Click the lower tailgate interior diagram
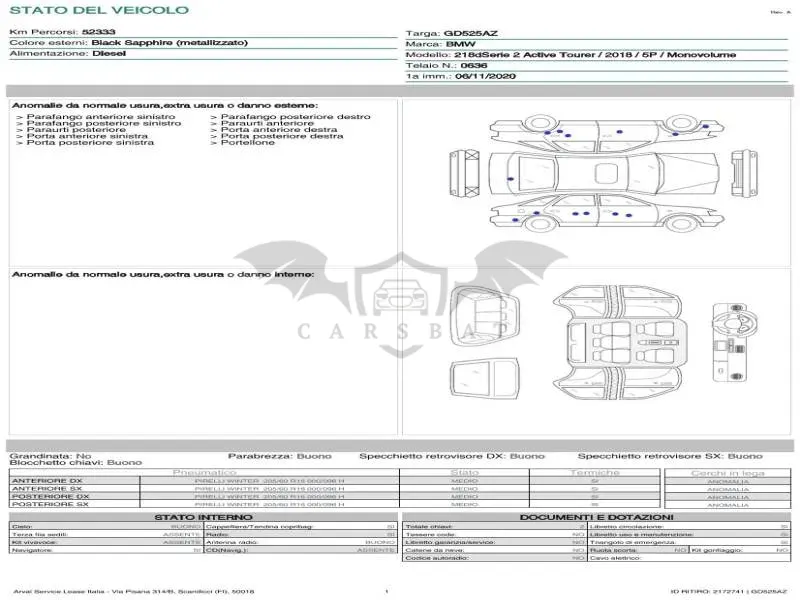Image resolution: width=800 pixels, height=600 pixels. [485, 379]
